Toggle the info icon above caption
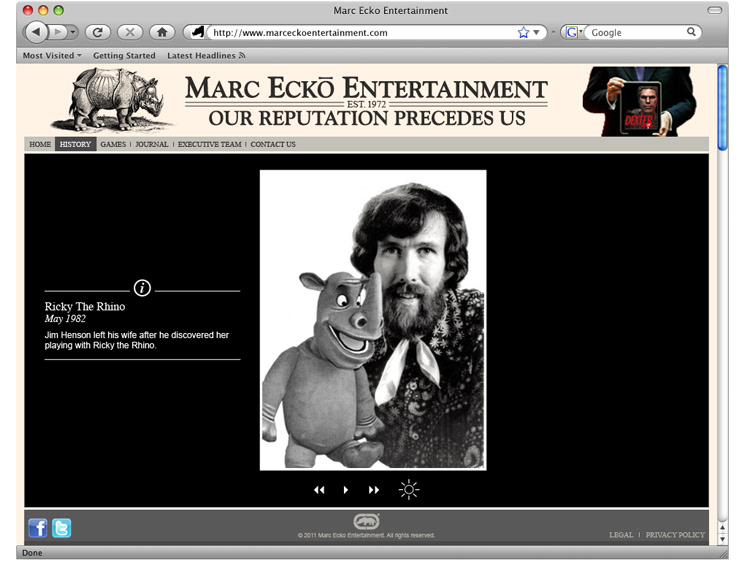742x562 pixels. (142, 288)
